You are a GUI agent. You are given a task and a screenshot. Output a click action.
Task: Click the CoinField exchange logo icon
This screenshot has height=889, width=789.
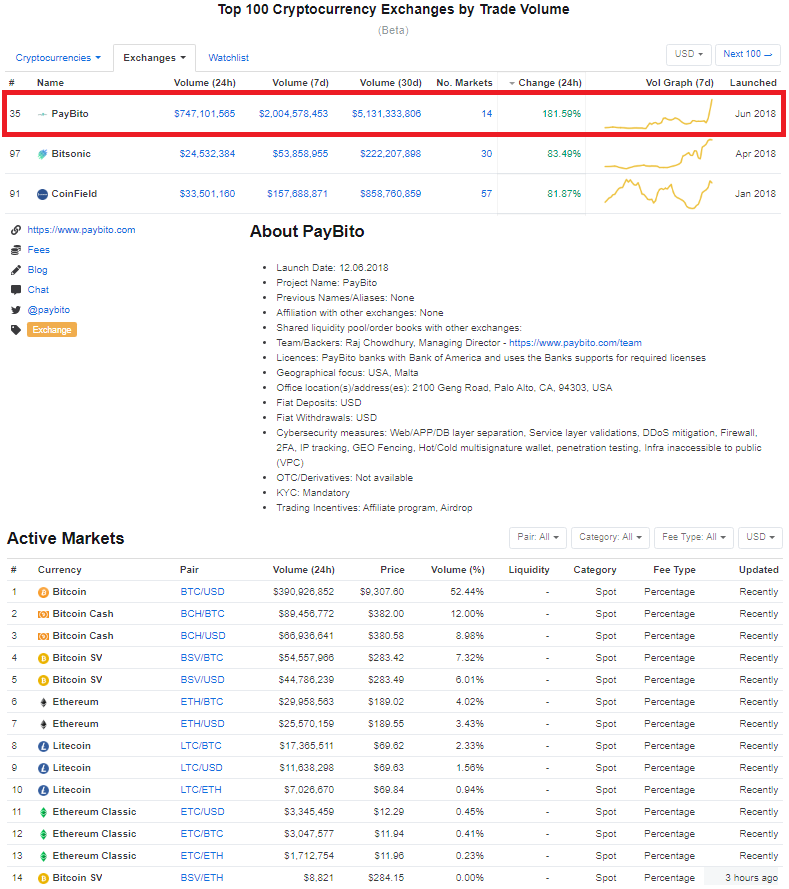[x=42, y=194]
